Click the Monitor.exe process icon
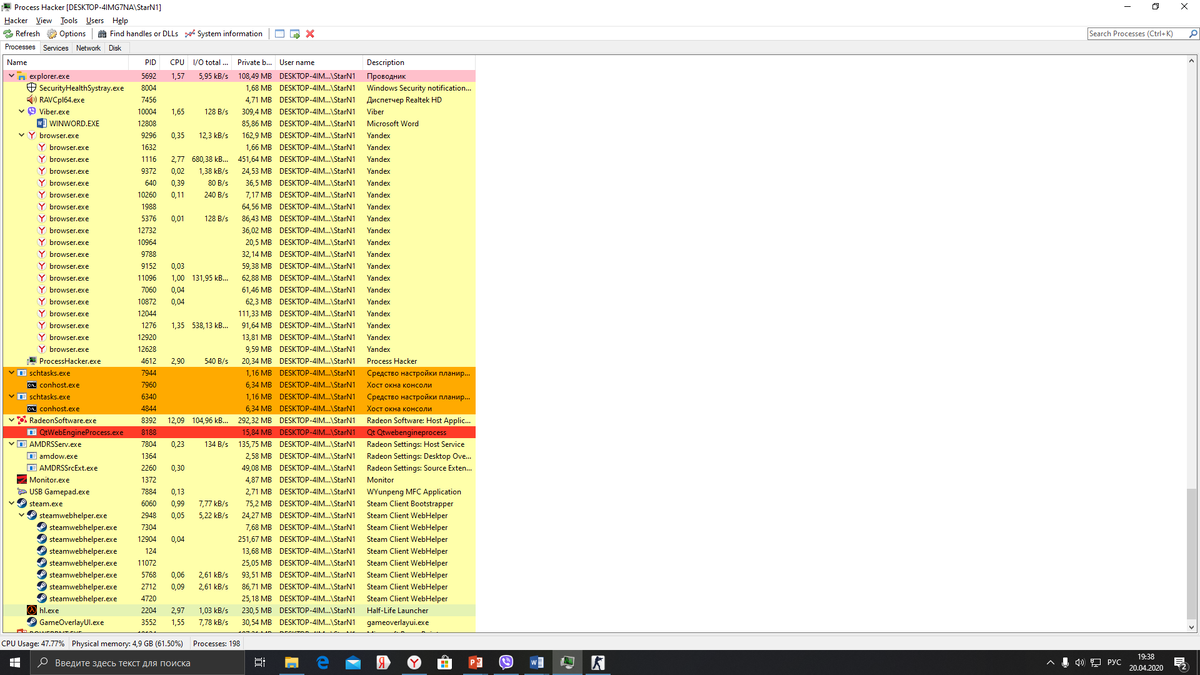Viewport: 1200px width, 675px height. tap(22, 480)
